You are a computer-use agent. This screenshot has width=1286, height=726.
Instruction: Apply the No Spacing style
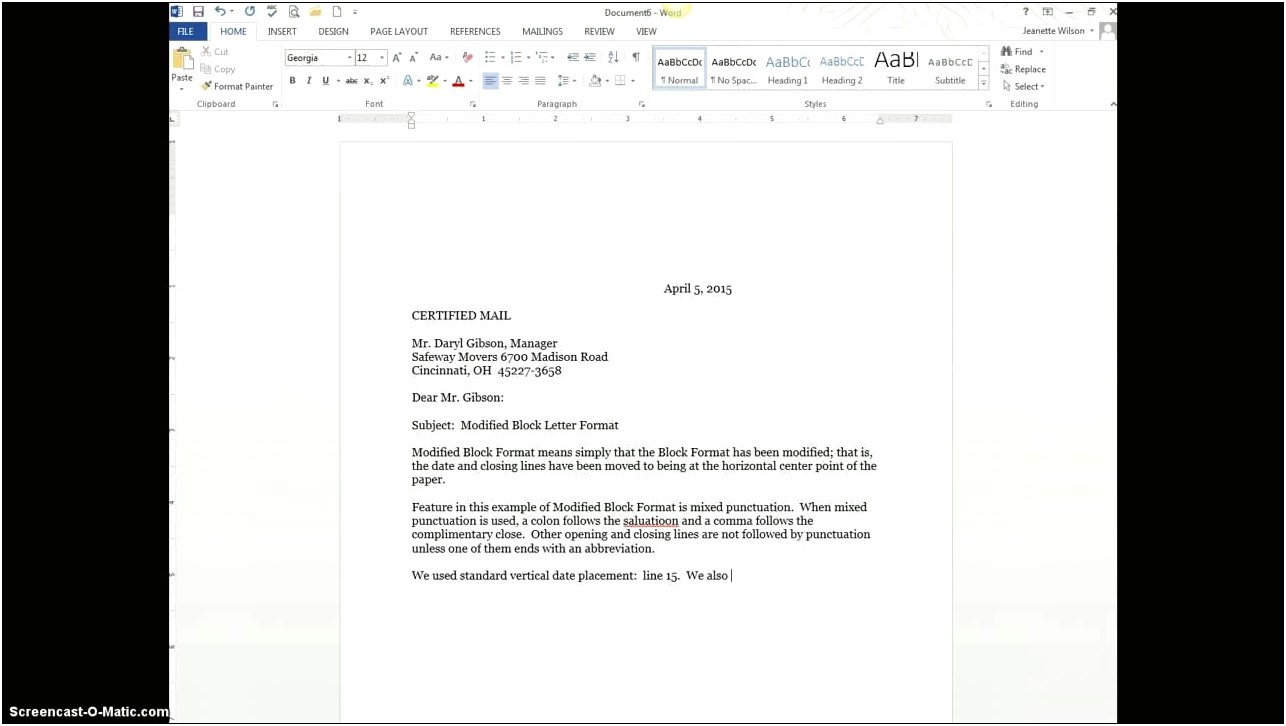[733, 69]
